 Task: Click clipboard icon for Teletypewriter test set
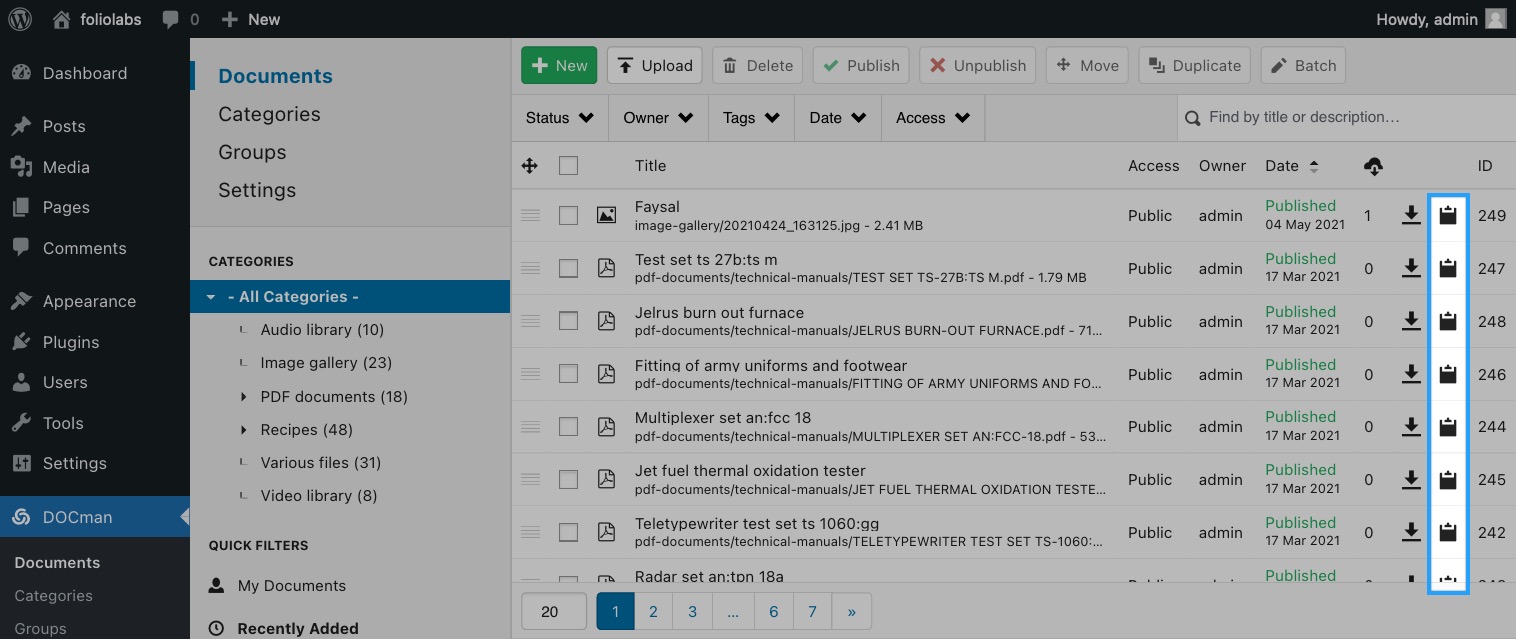coord(1447,532)
